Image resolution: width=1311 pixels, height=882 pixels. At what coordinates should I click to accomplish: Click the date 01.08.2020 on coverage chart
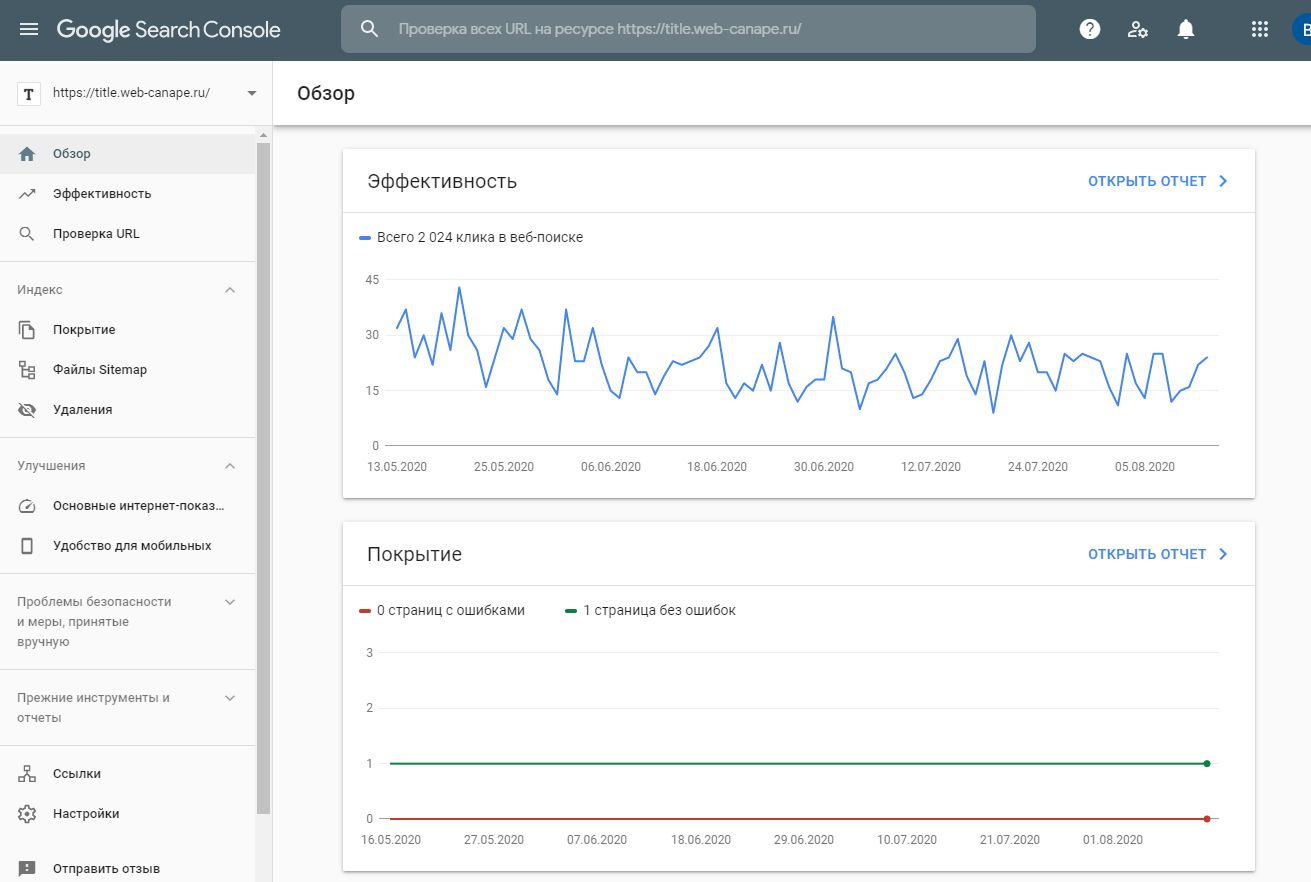pyautogui.click(x=1112, y=840)
